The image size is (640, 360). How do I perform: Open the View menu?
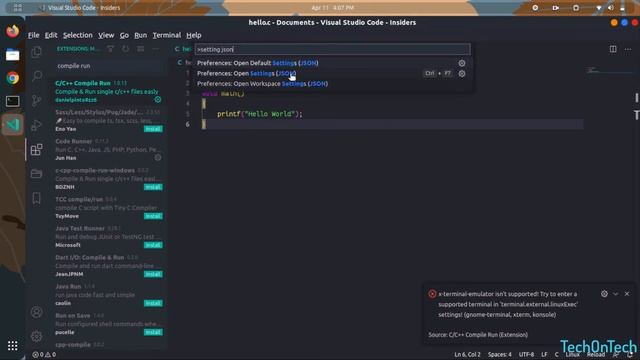[106, 35]
